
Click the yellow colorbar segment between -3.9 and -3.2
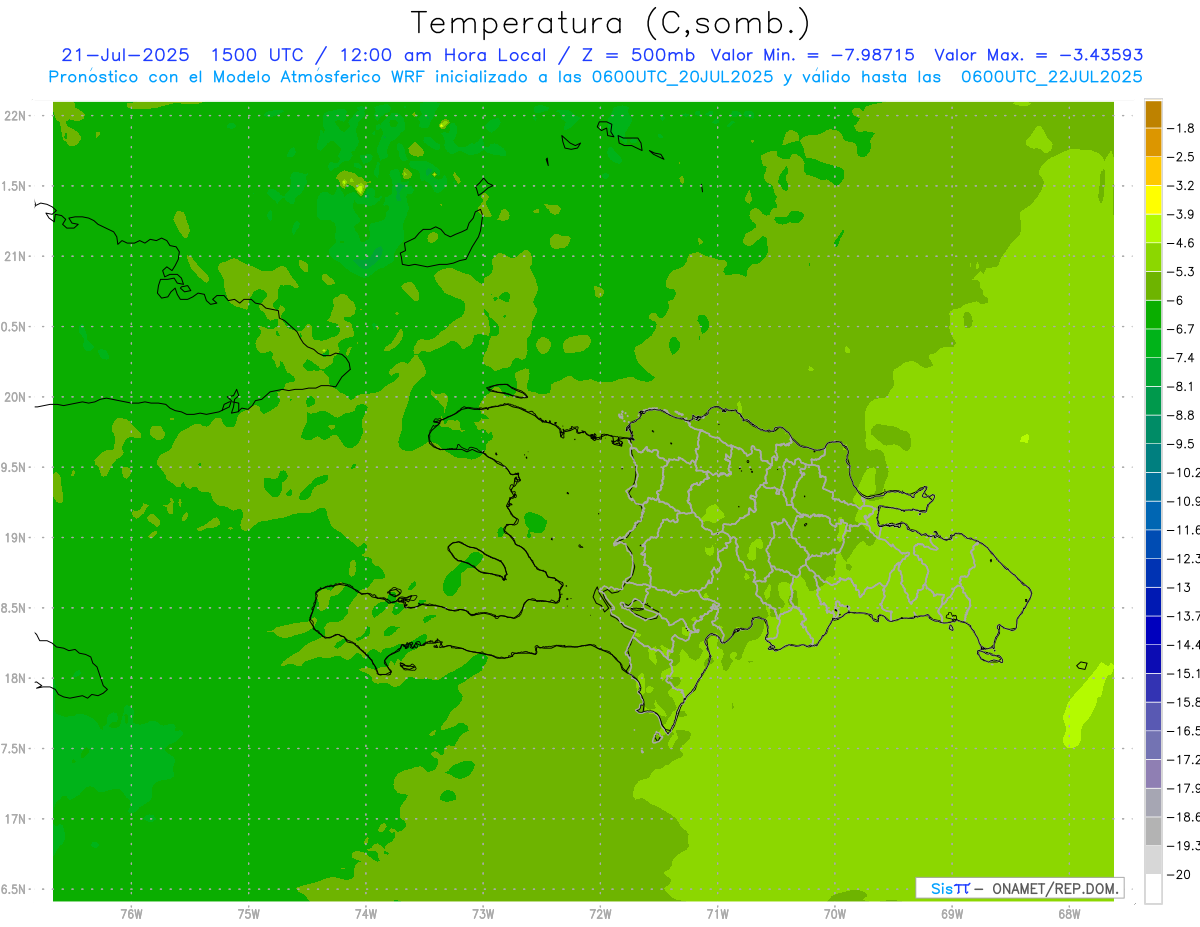(1152, 200)
